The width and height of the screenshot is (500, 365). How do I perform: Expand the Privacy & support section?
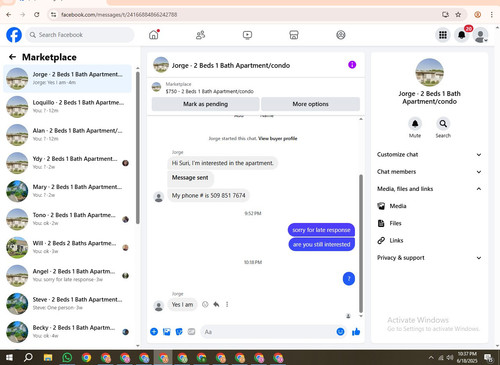429,258
